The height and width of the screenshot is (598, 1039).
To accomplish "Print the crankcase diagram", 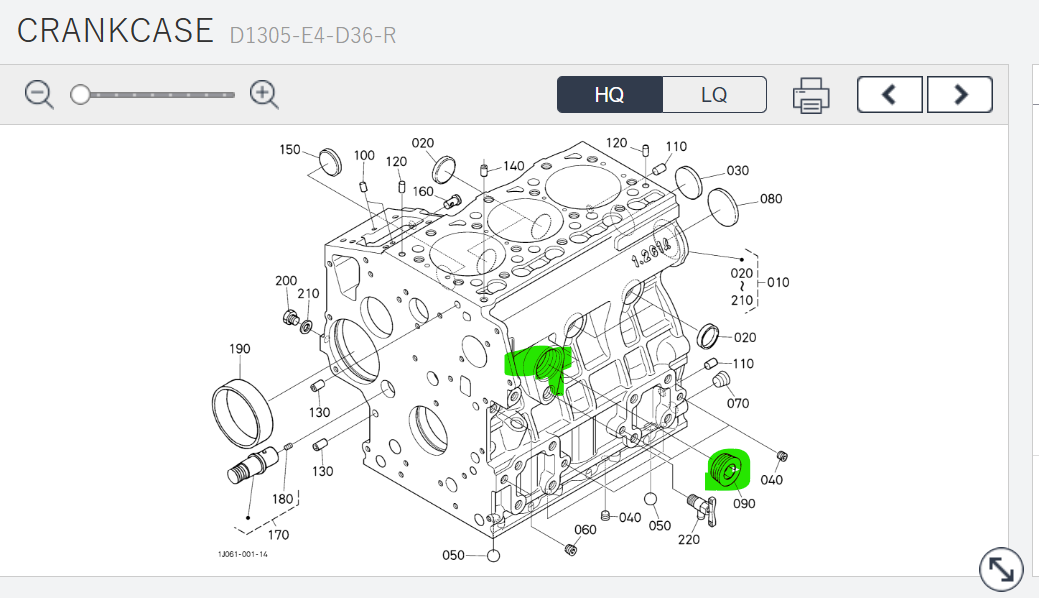I will tap(811, 95).
